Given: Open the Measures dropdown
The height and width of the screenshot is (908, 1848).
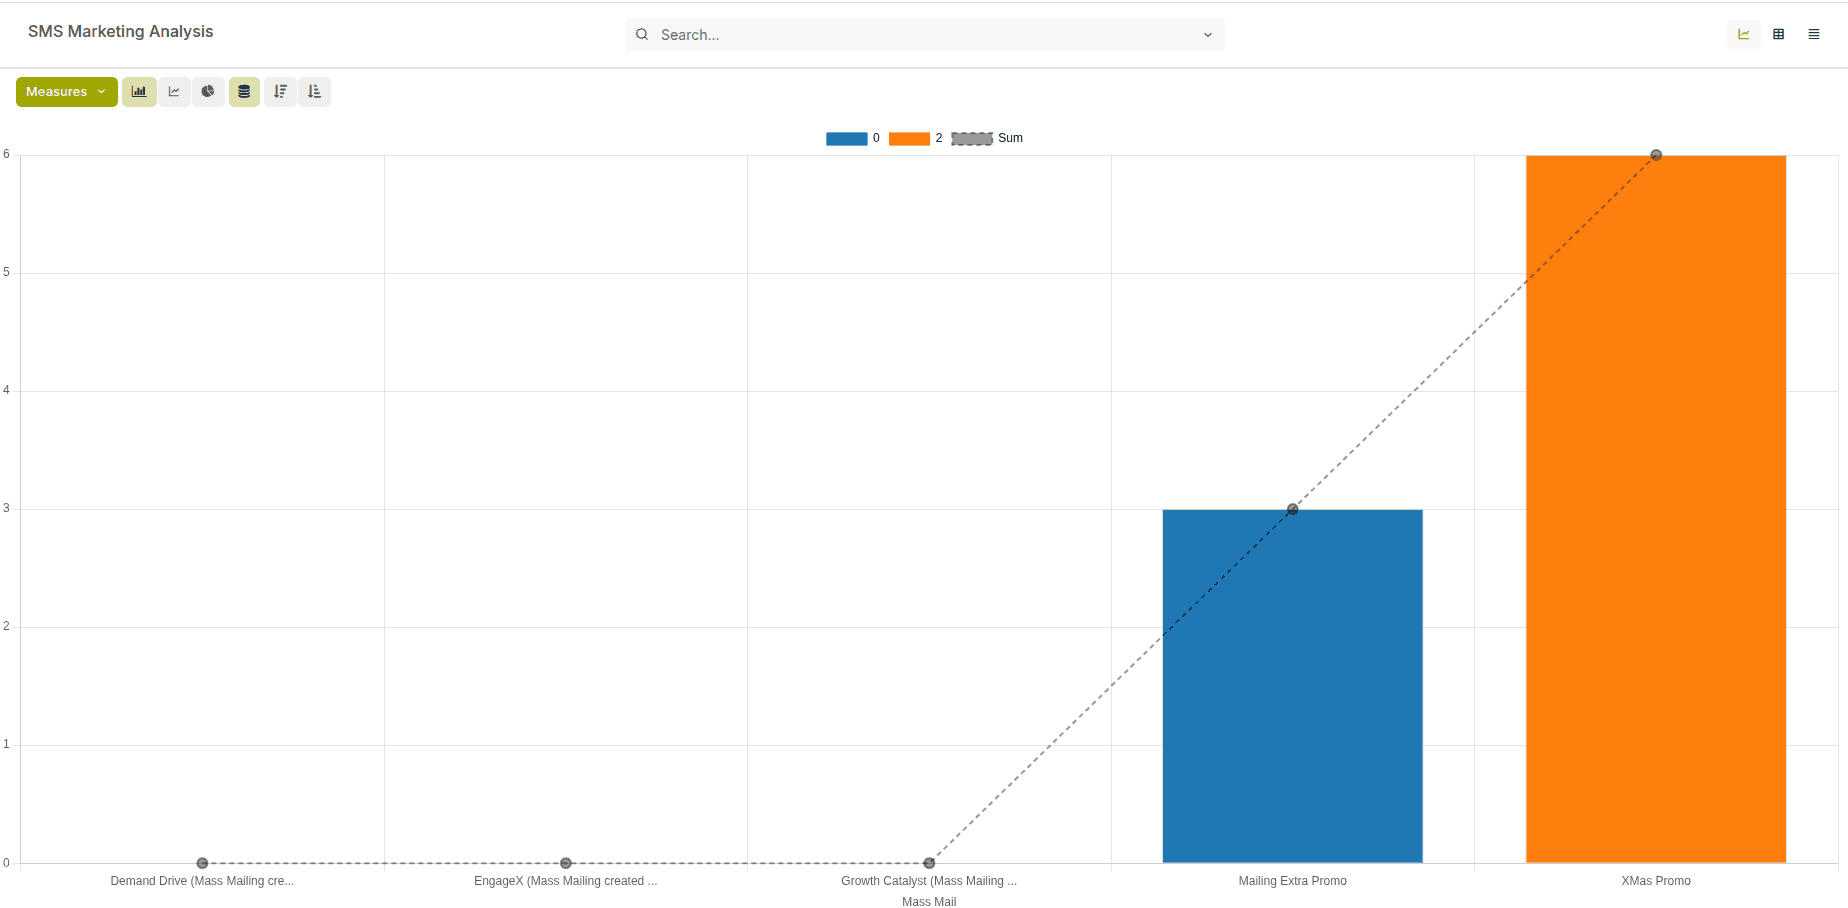Looking at the screenshot, I should pyautogui.click(x=66, y=92).
